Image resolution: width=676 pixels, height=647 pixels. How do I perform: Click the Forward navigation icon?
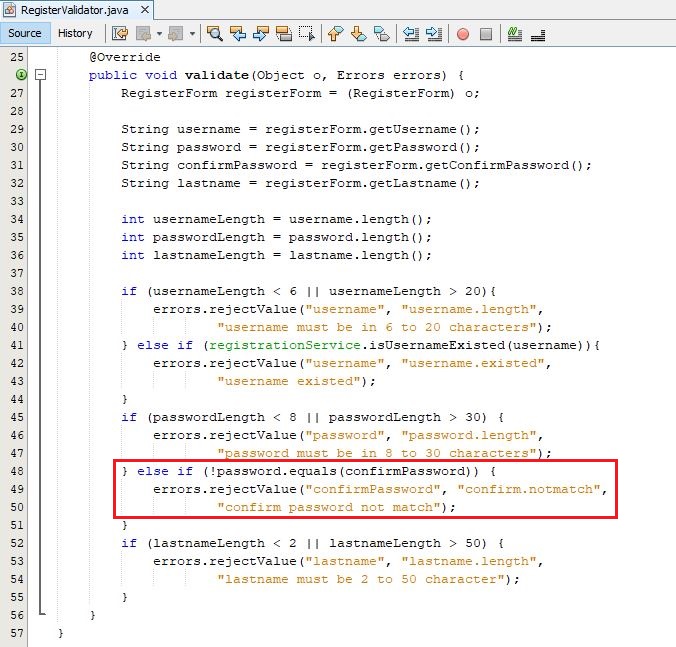click(x=176, y=33)
